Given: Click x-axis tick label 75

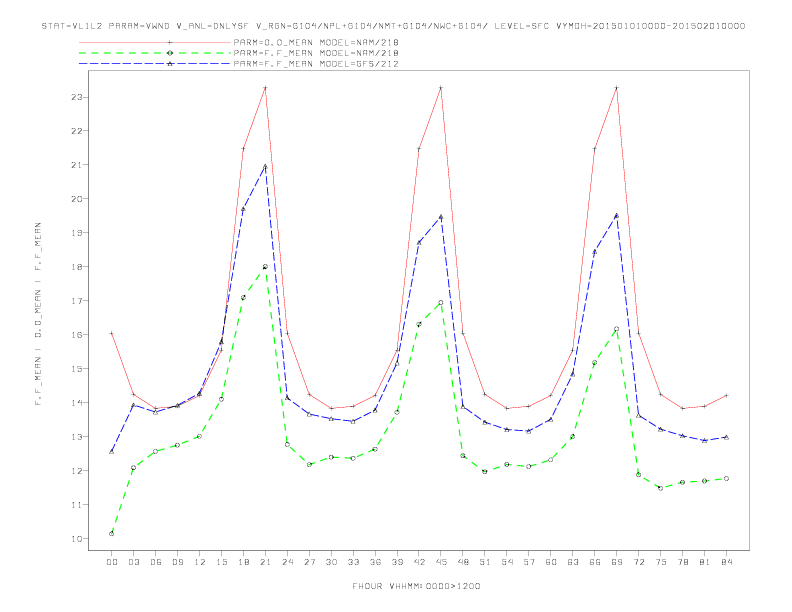Looking at the screenshot, I should tap(661, 562).
